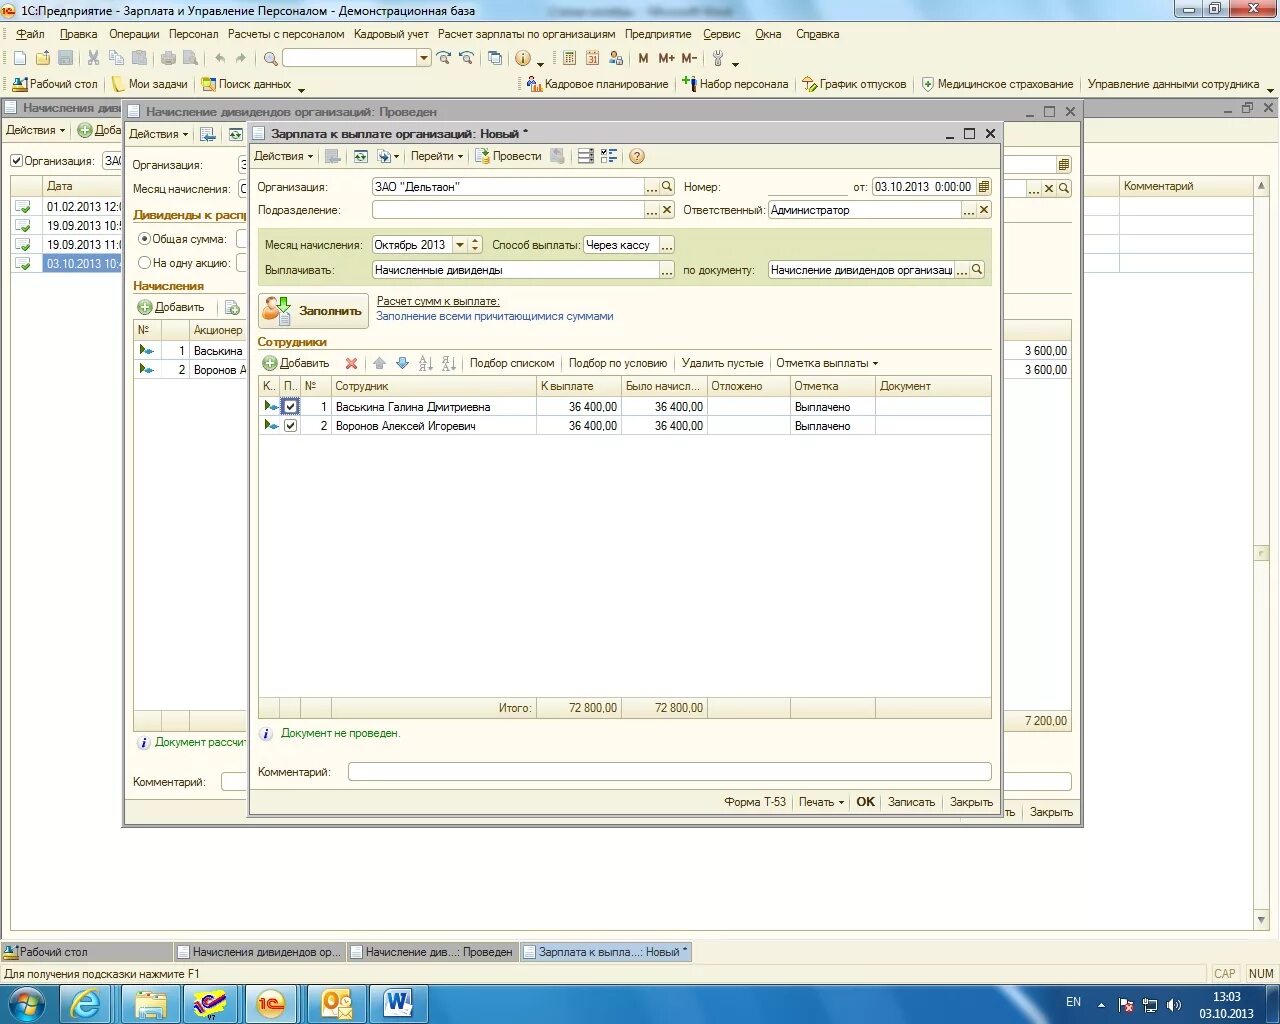The height and width of the screenshot is (1024, 1280).
Task: Click the Форма Т-53 button
Action: click(x=755, y=802)
